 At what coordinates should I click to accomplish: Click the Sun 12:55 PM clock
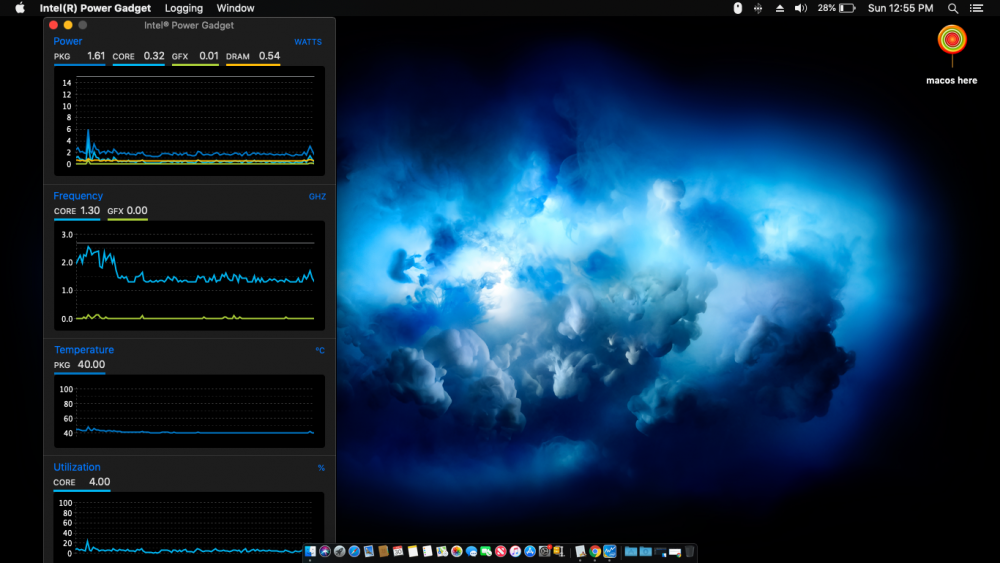(x=901, y=8)
